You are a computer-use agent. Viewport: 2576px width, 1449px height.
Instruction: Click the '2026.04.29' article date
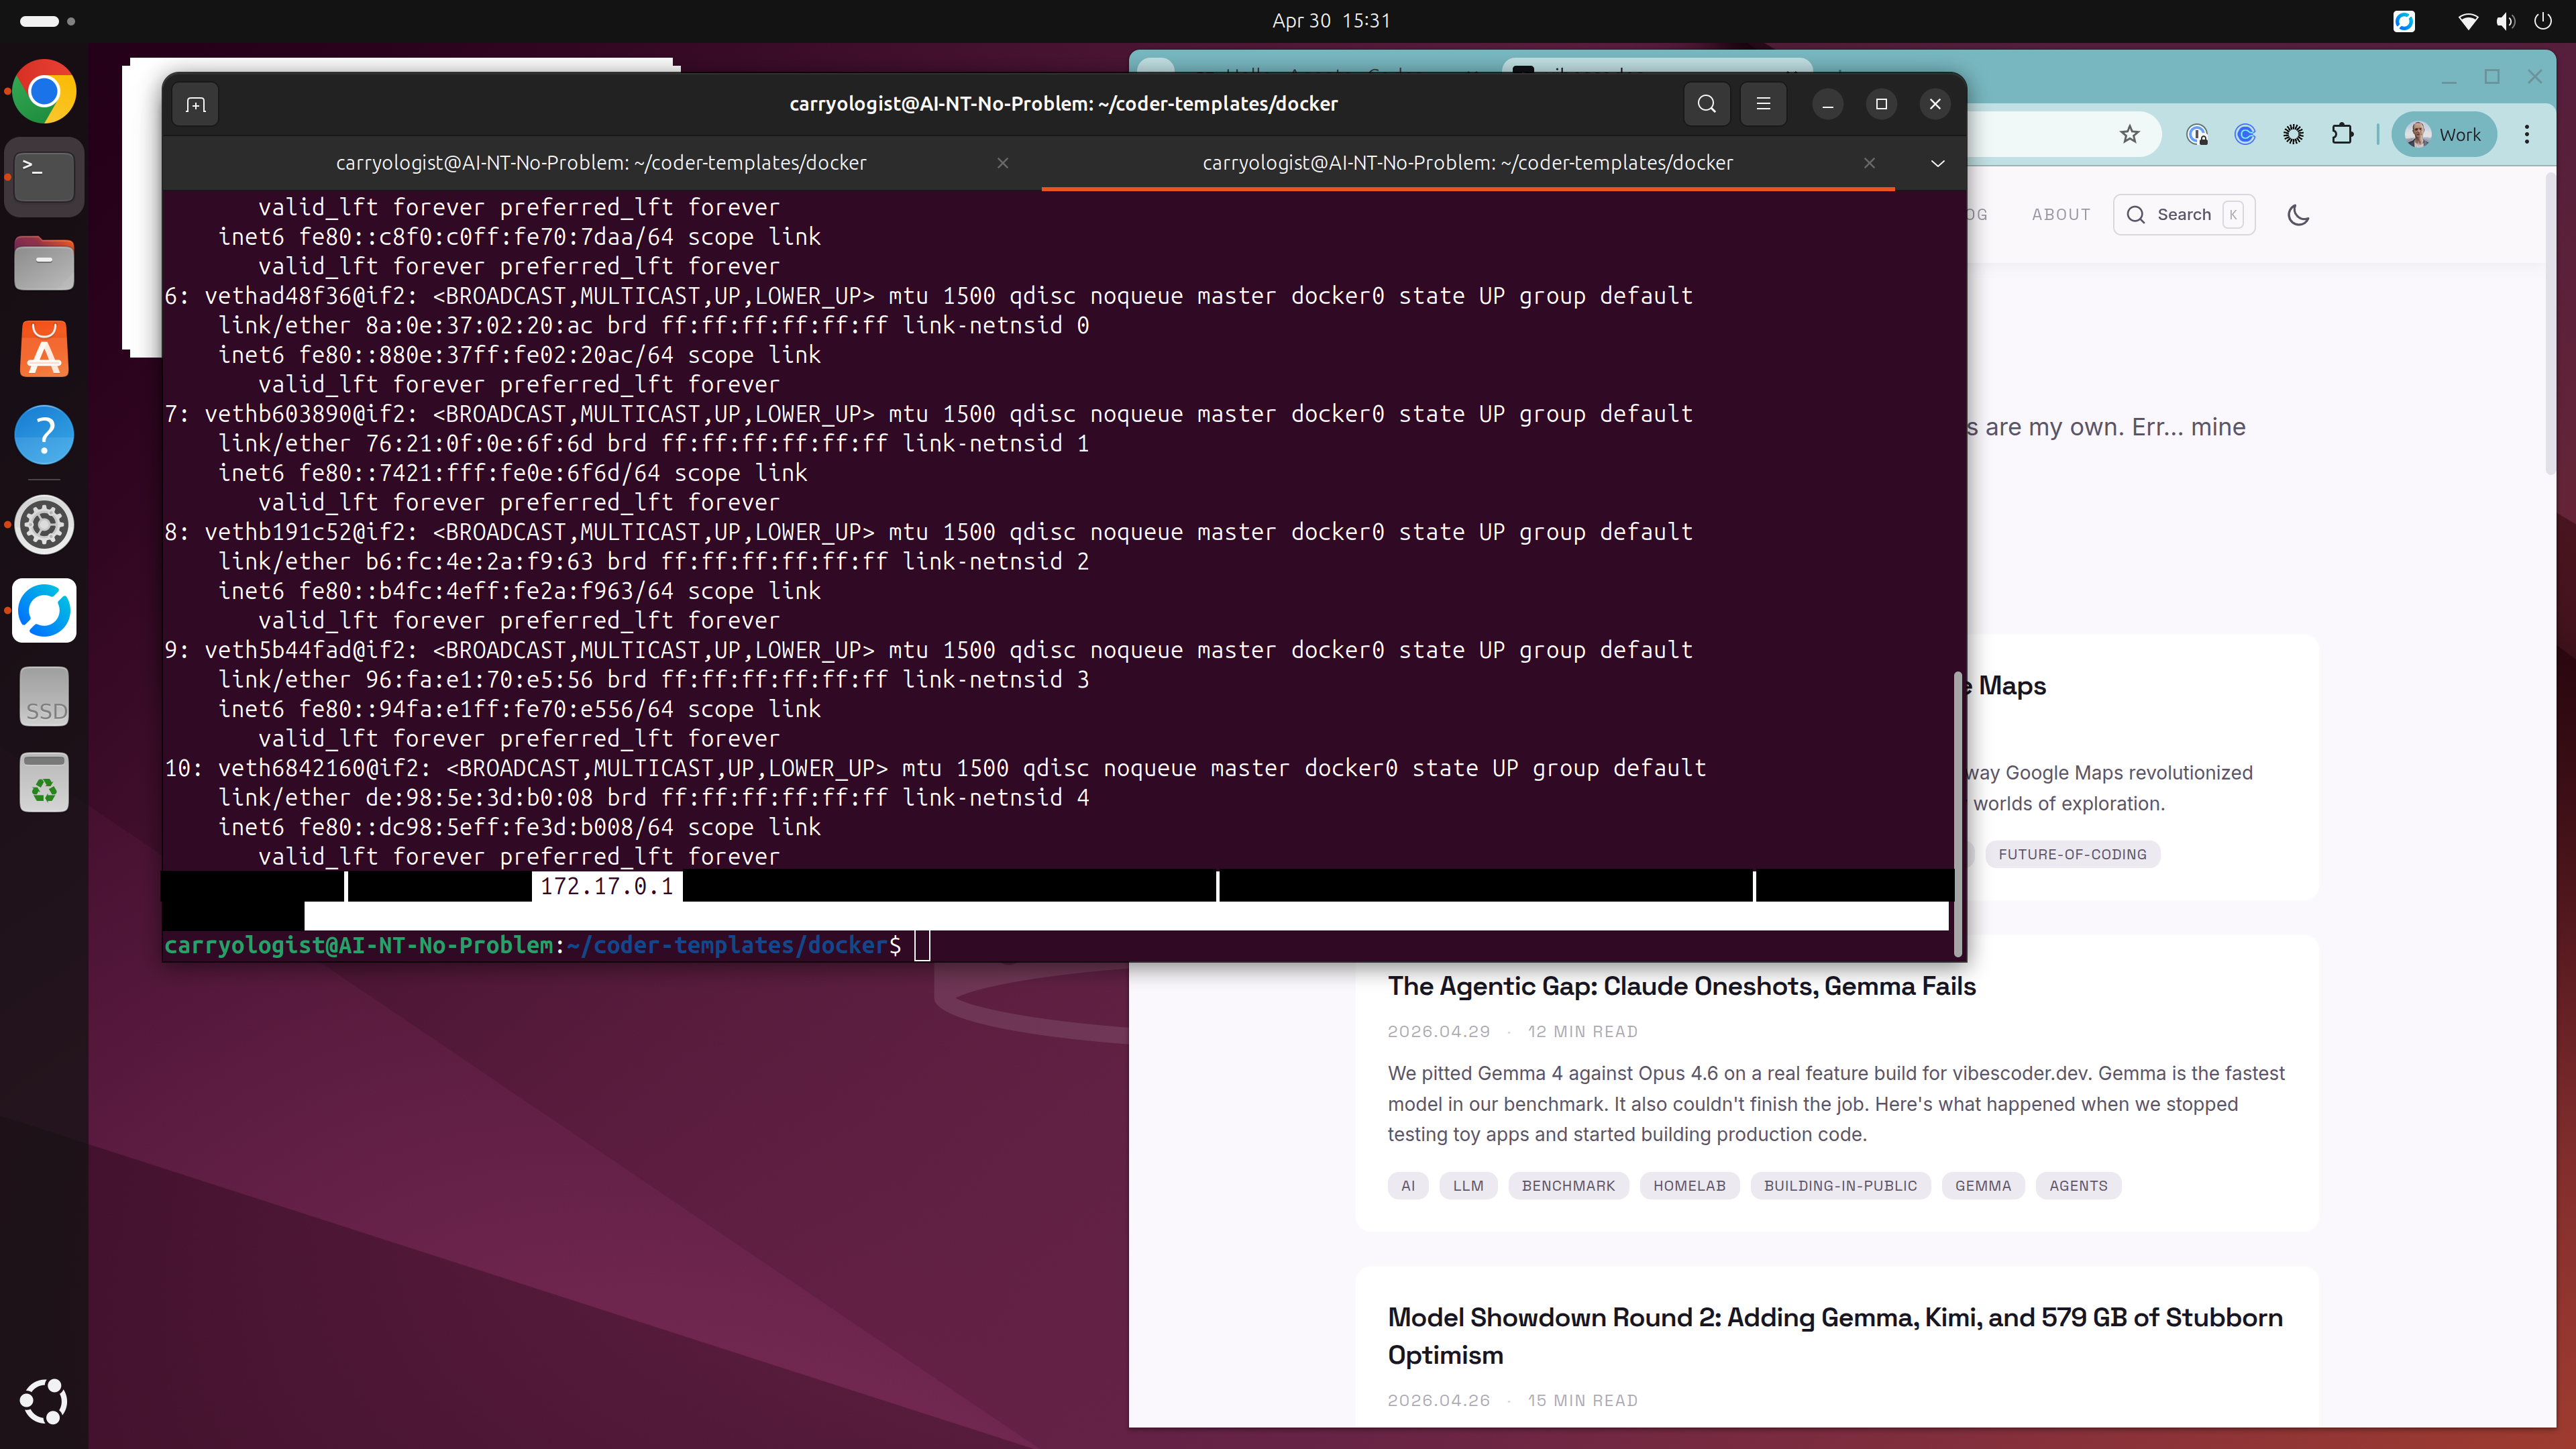pos(1438,1032)
